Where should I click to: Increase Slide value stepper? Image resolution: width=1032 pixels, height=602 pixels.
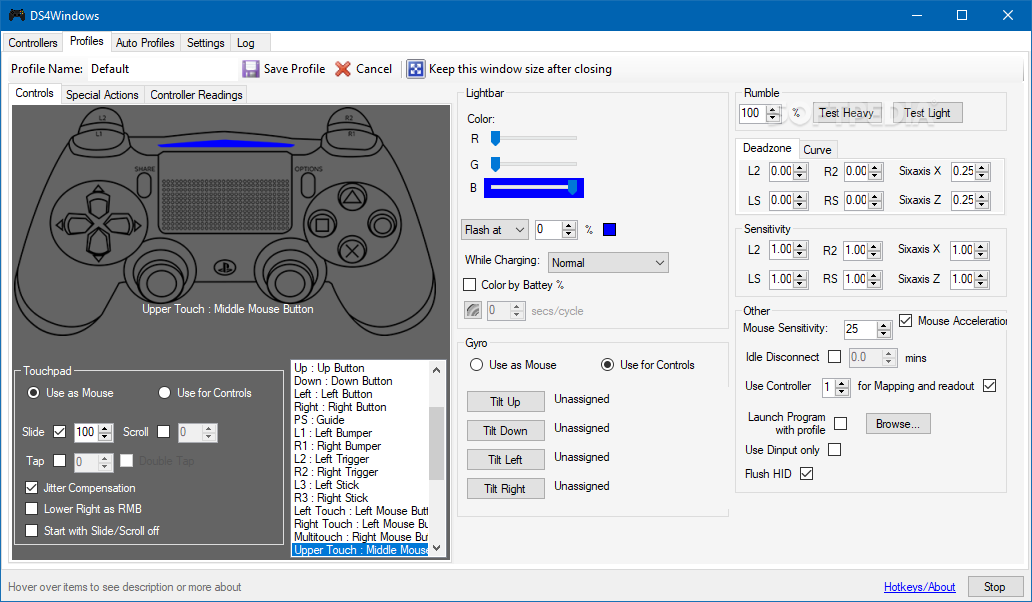[x=105, y=428]
